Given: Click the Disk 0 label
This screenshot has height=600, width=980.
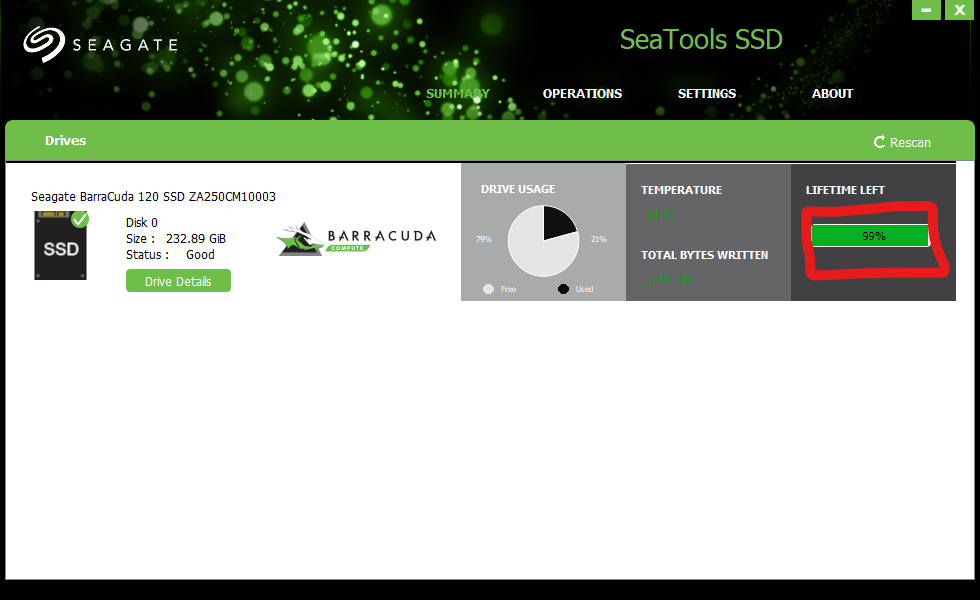Looking at the screenshot, I should click(x=142, y=222).
